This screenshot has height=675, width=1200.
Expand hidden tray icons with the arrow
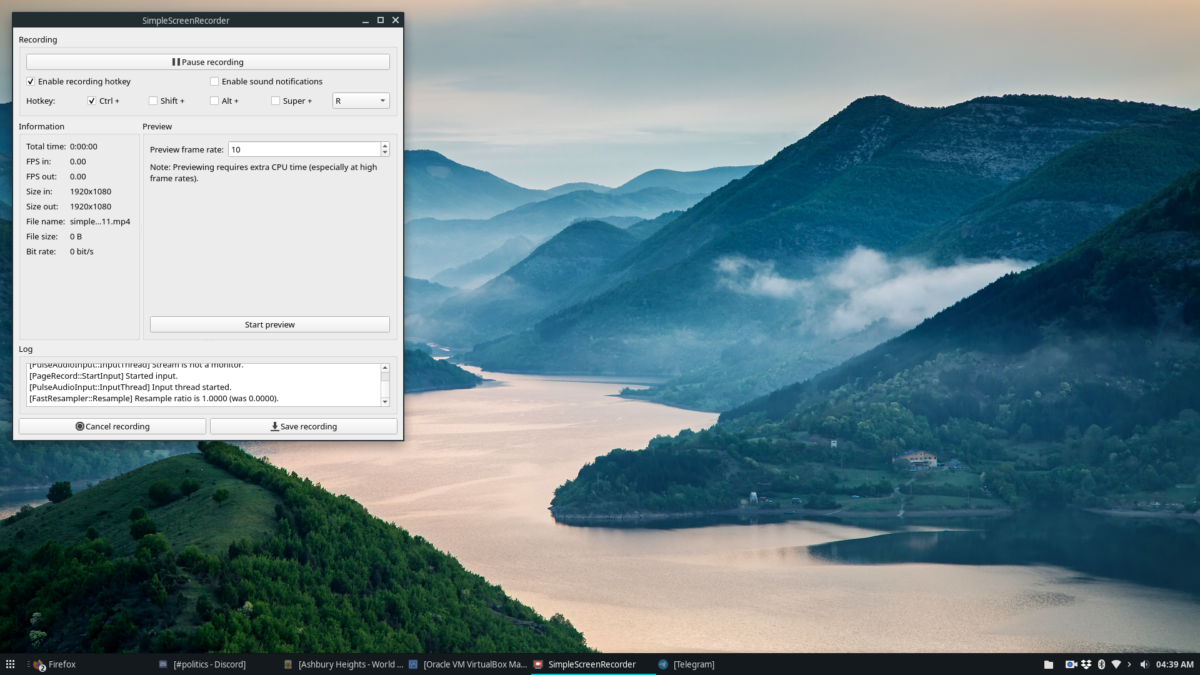[x=1130, y=664]
